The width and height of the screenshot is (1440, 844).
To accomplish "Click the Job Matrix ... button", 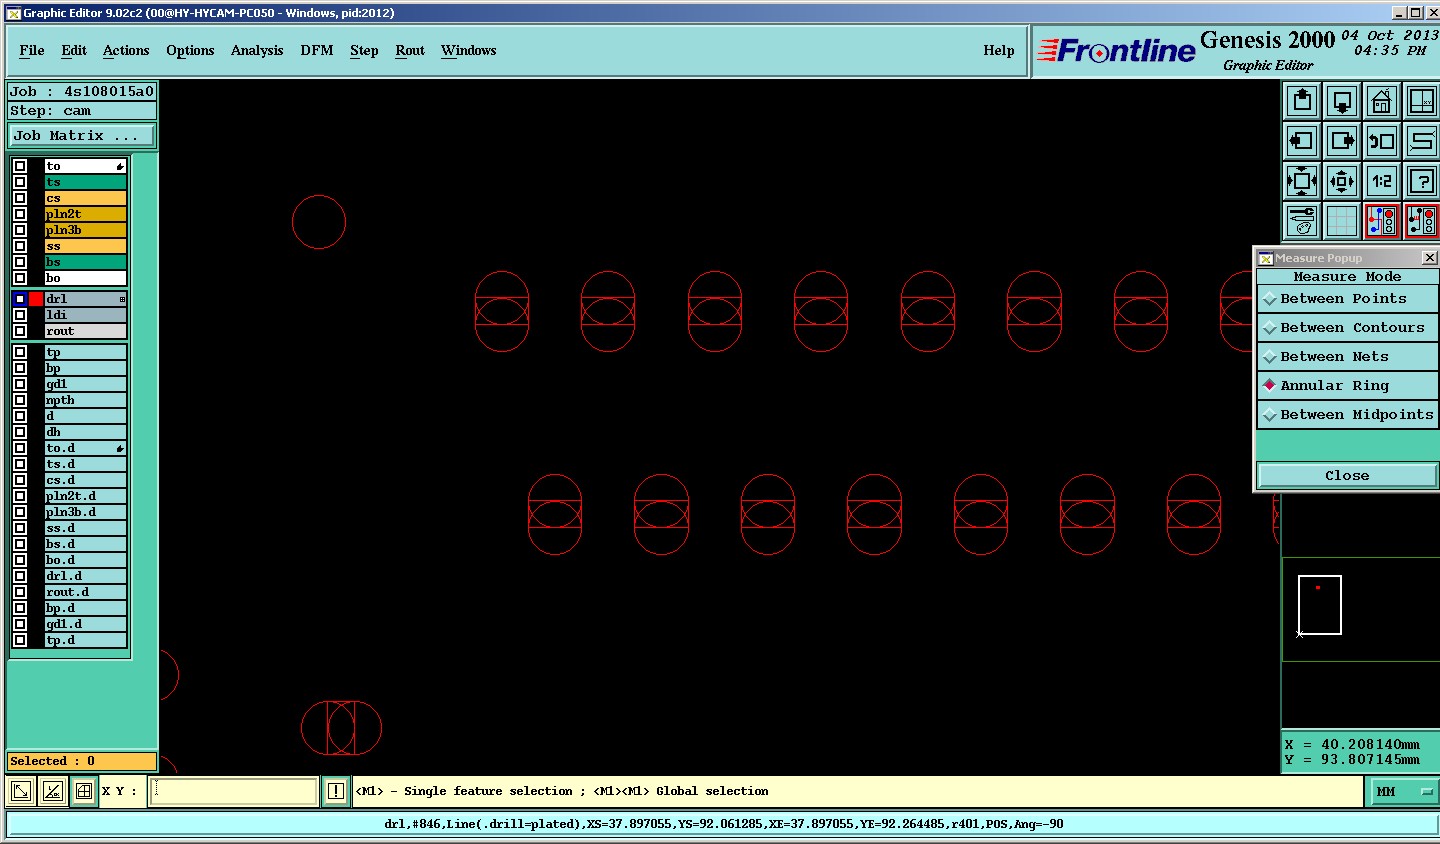I will click(82, 136).
